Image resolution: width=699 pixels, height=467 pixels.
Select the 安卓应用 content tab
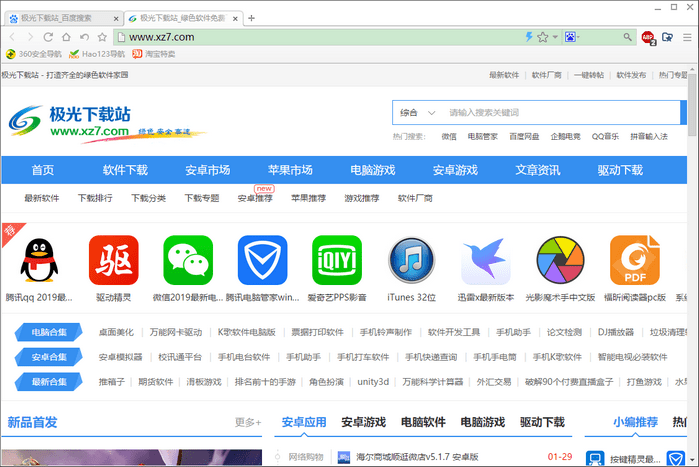[x=304, y=422]
